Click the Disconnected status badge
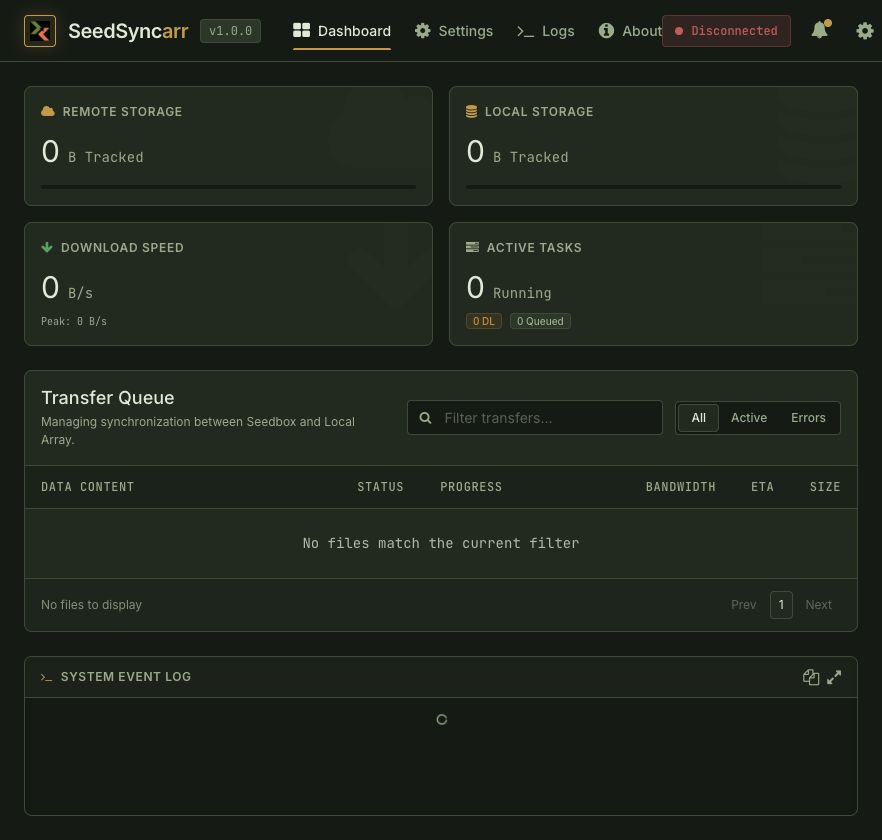Image resolution: width=882 pixels, height=840 pixels. click(x=726, y=31)
